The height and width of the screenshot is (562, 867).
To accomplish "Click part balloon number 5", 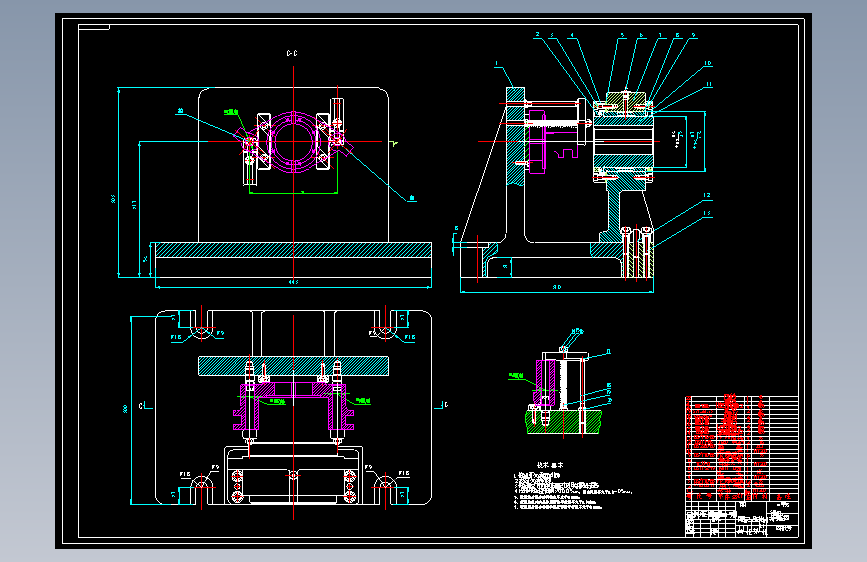I will (x=623, y=35).
